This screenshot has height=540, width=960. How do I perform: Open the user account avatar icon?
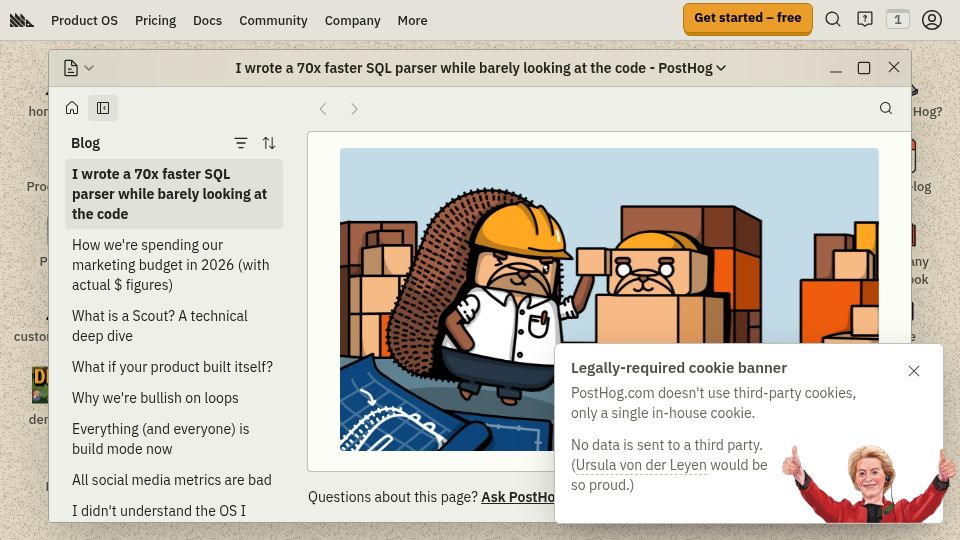tap(932, 20)
